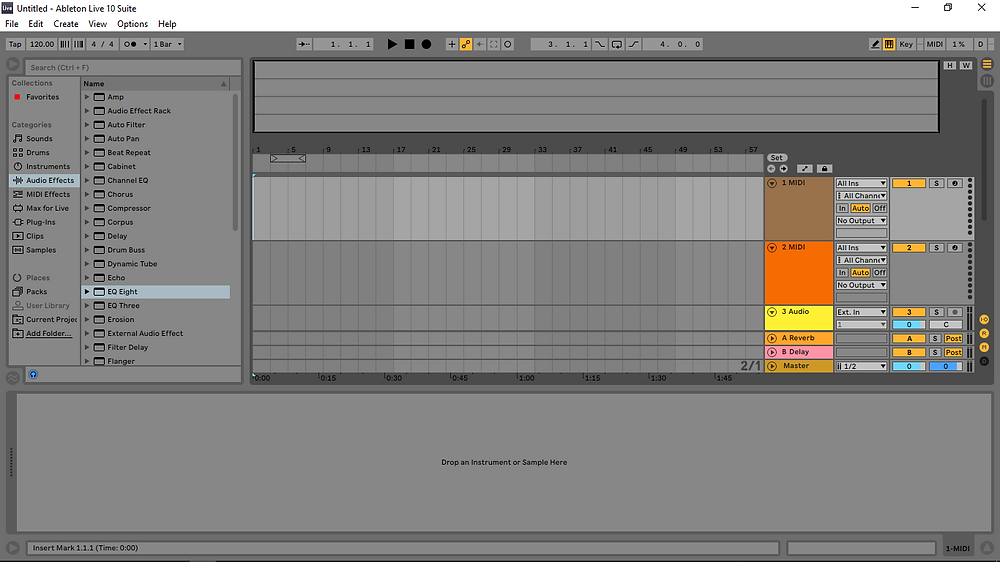The width and height of the screenshot is (1000, 562).
Task: Select the Filter Delay row
Action: 156,347
